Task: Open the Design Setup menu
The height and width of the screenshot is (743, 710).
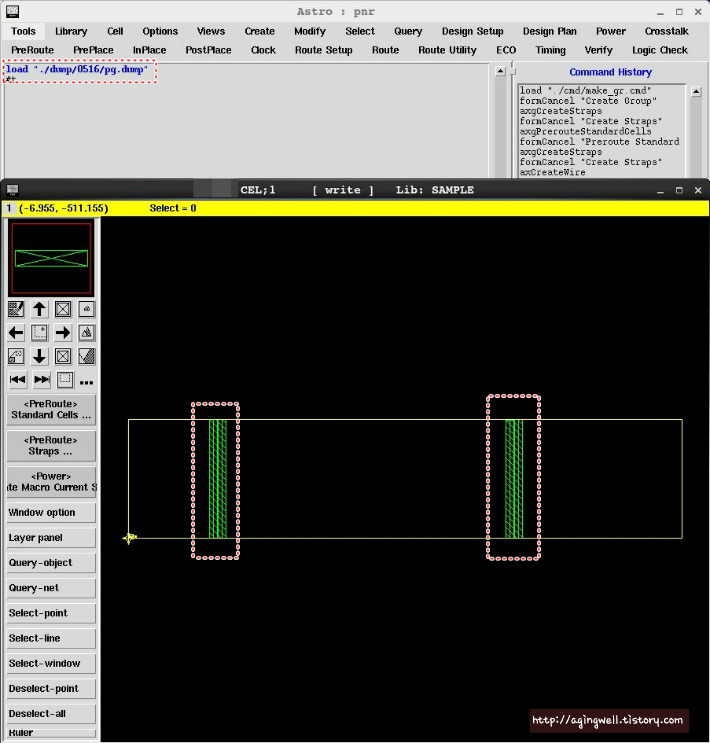Action: tap(473, 31)
